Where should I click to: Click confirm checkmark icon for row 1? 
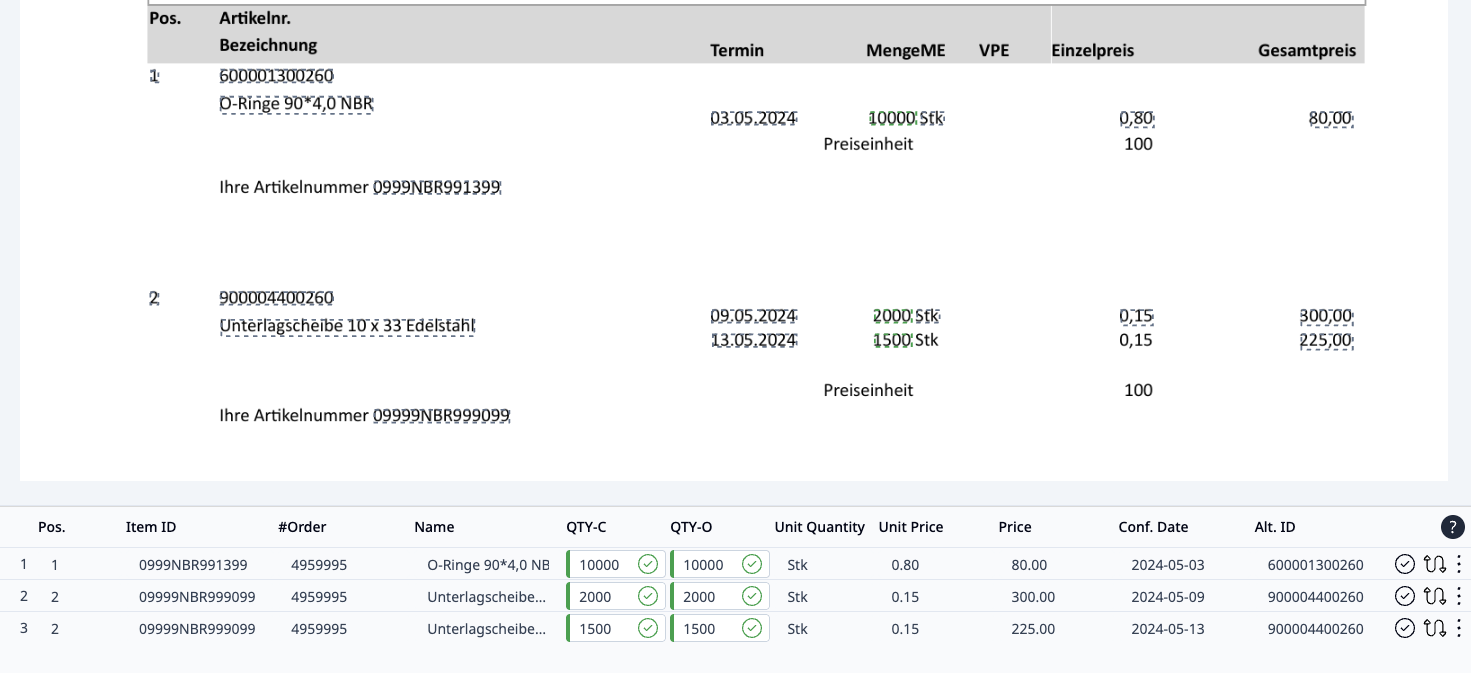pyautogui.click(x=1404, y=564)
